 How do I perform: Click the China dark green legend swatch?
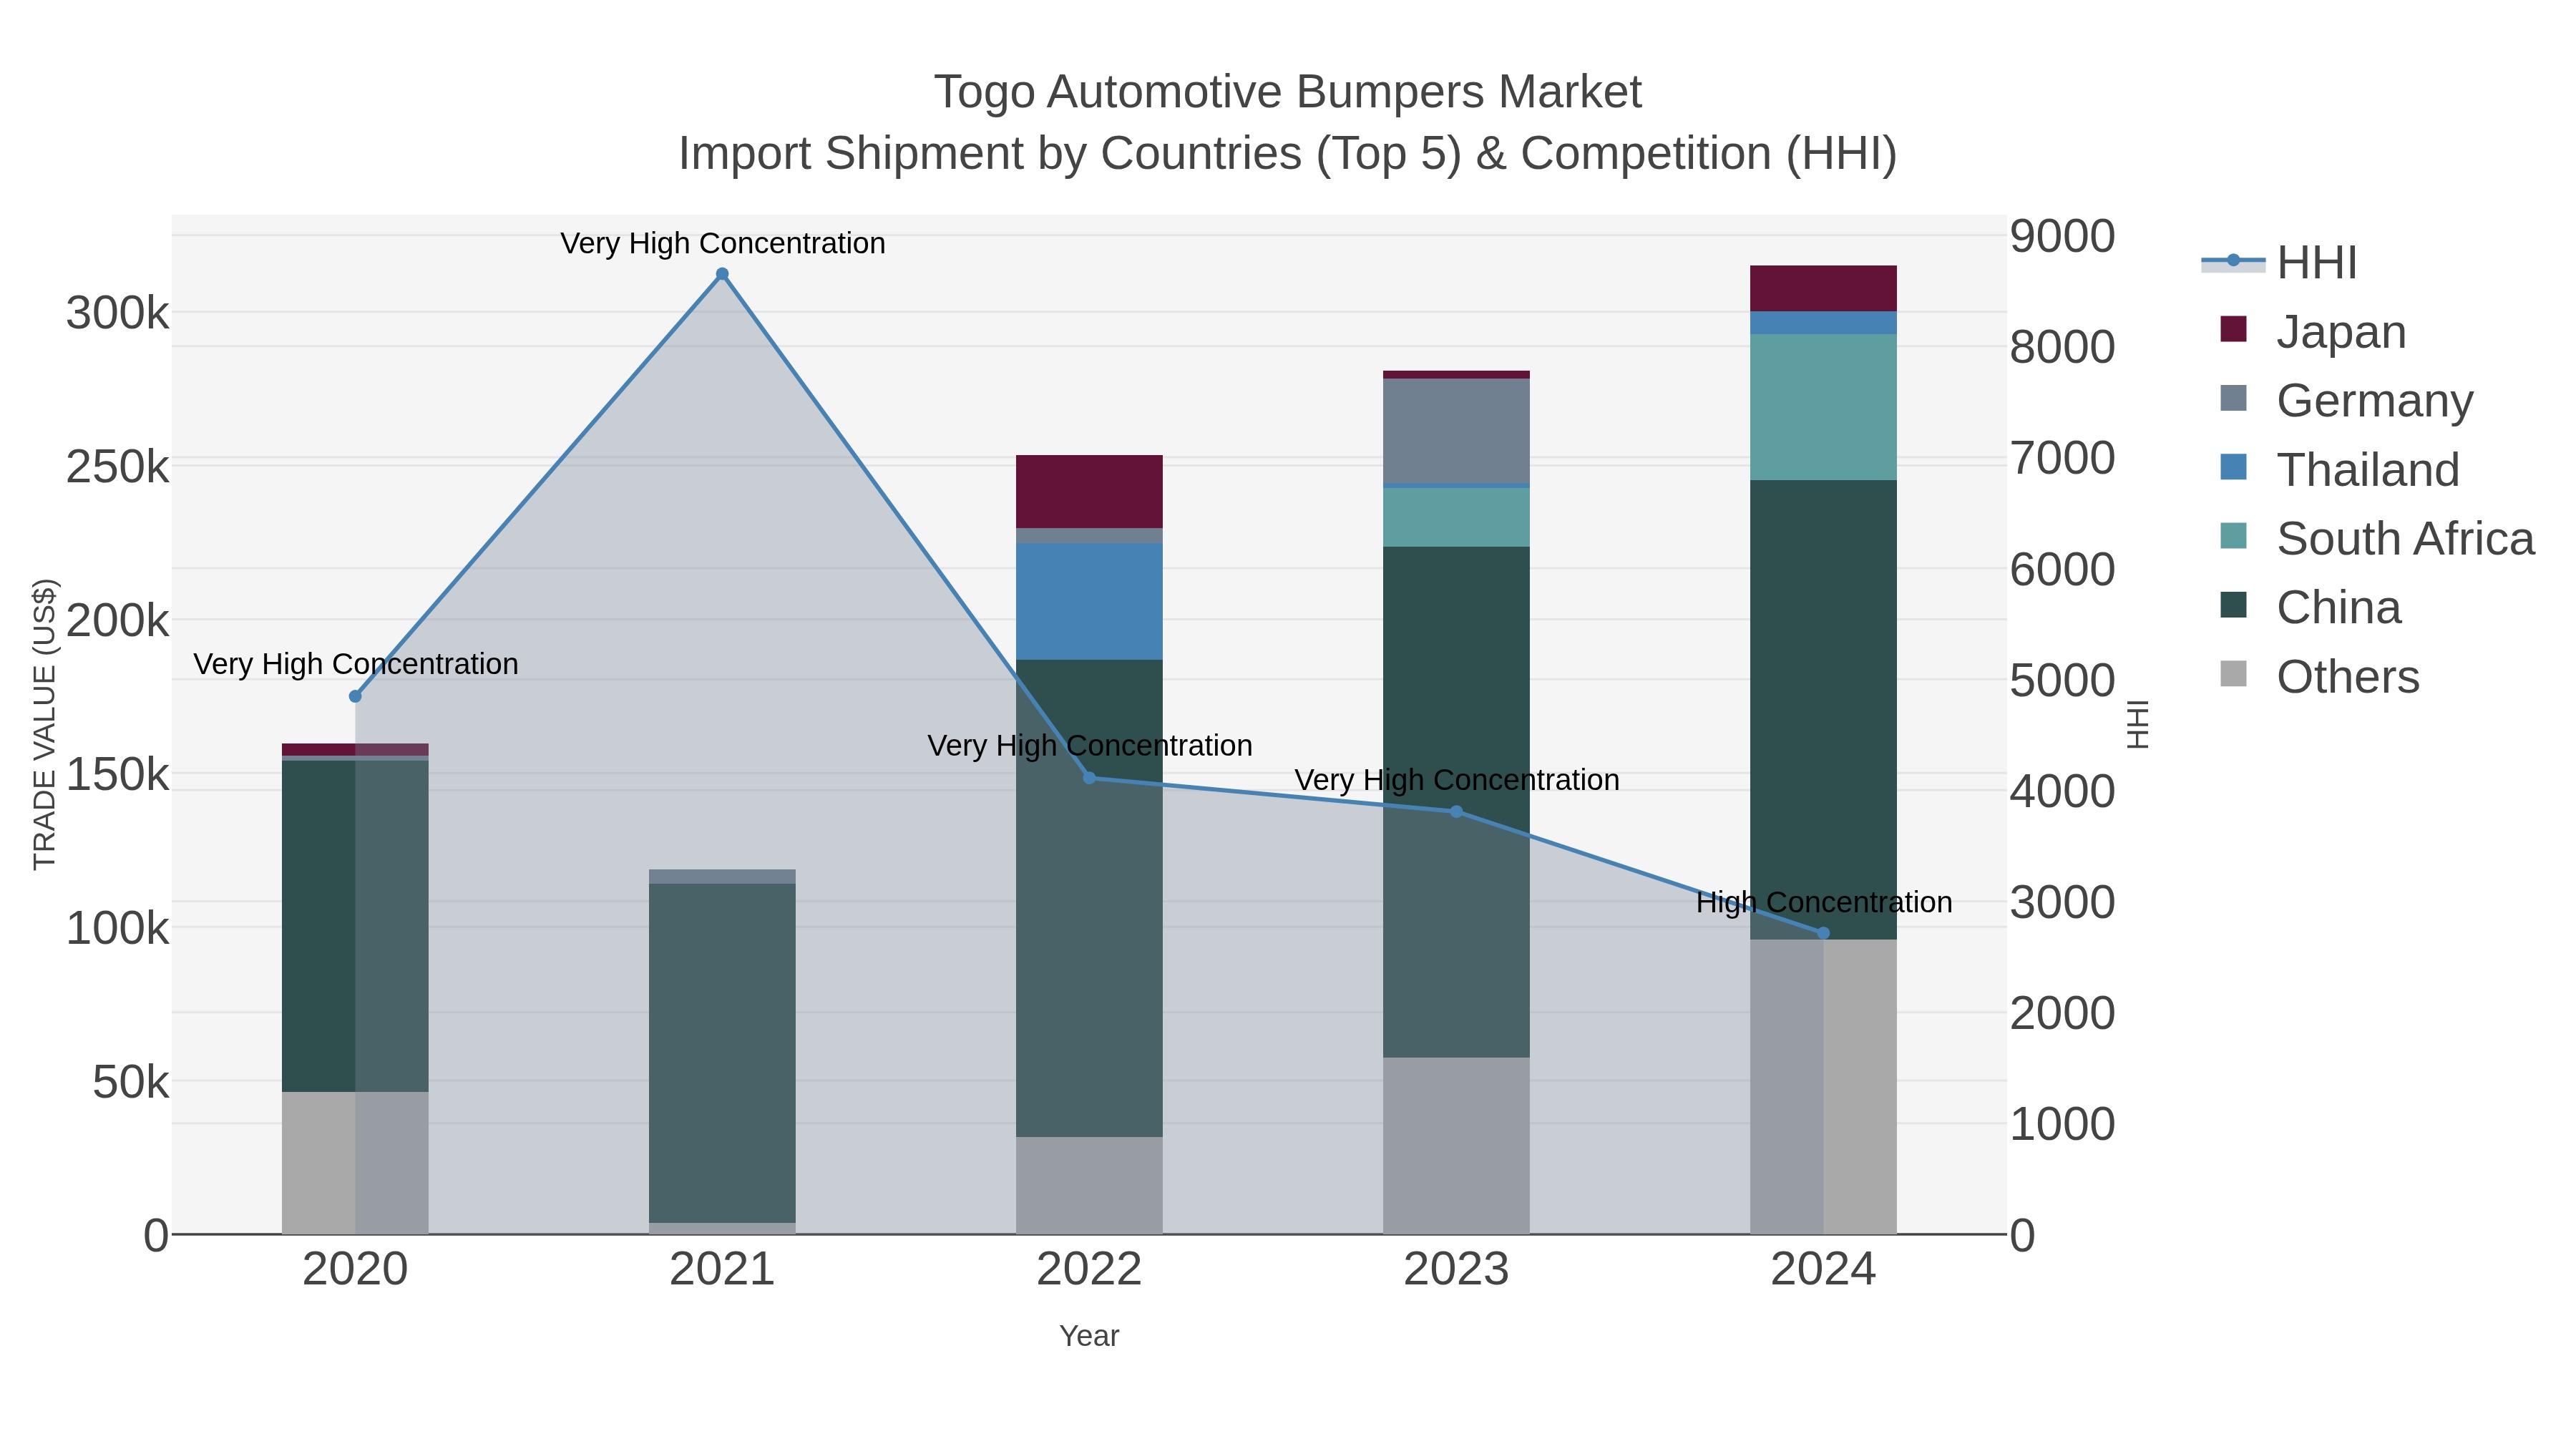pyautogui.click(x=2233, y=605)
